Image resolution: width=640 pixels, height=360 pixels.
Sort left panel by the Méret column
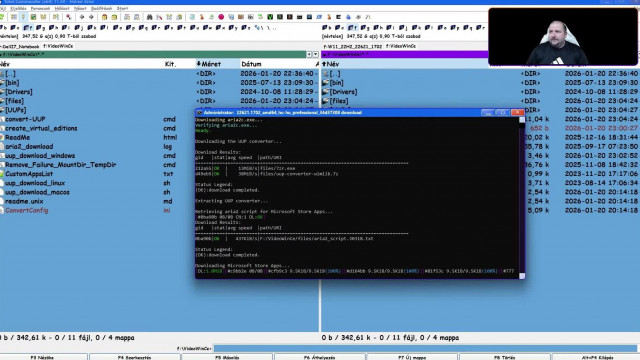coord(218,64)
